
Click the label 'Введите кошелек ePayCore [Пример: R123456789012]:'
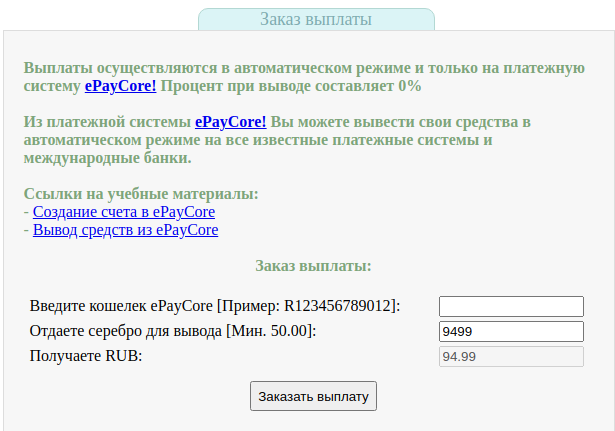(215, 306)
